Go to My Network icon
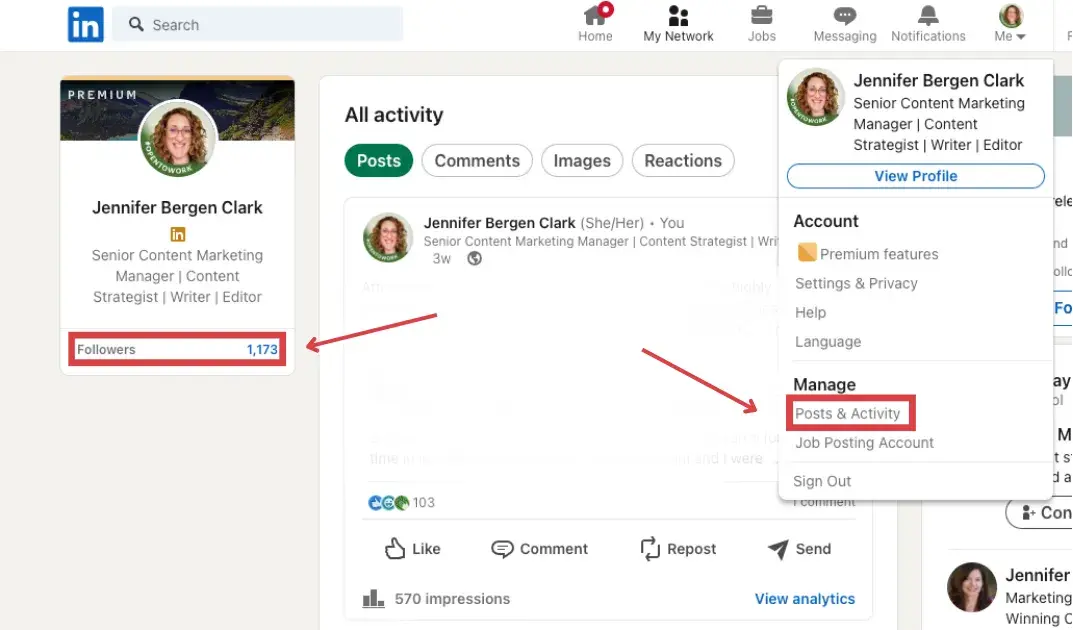1073x630 pixels. click(678, 17)
